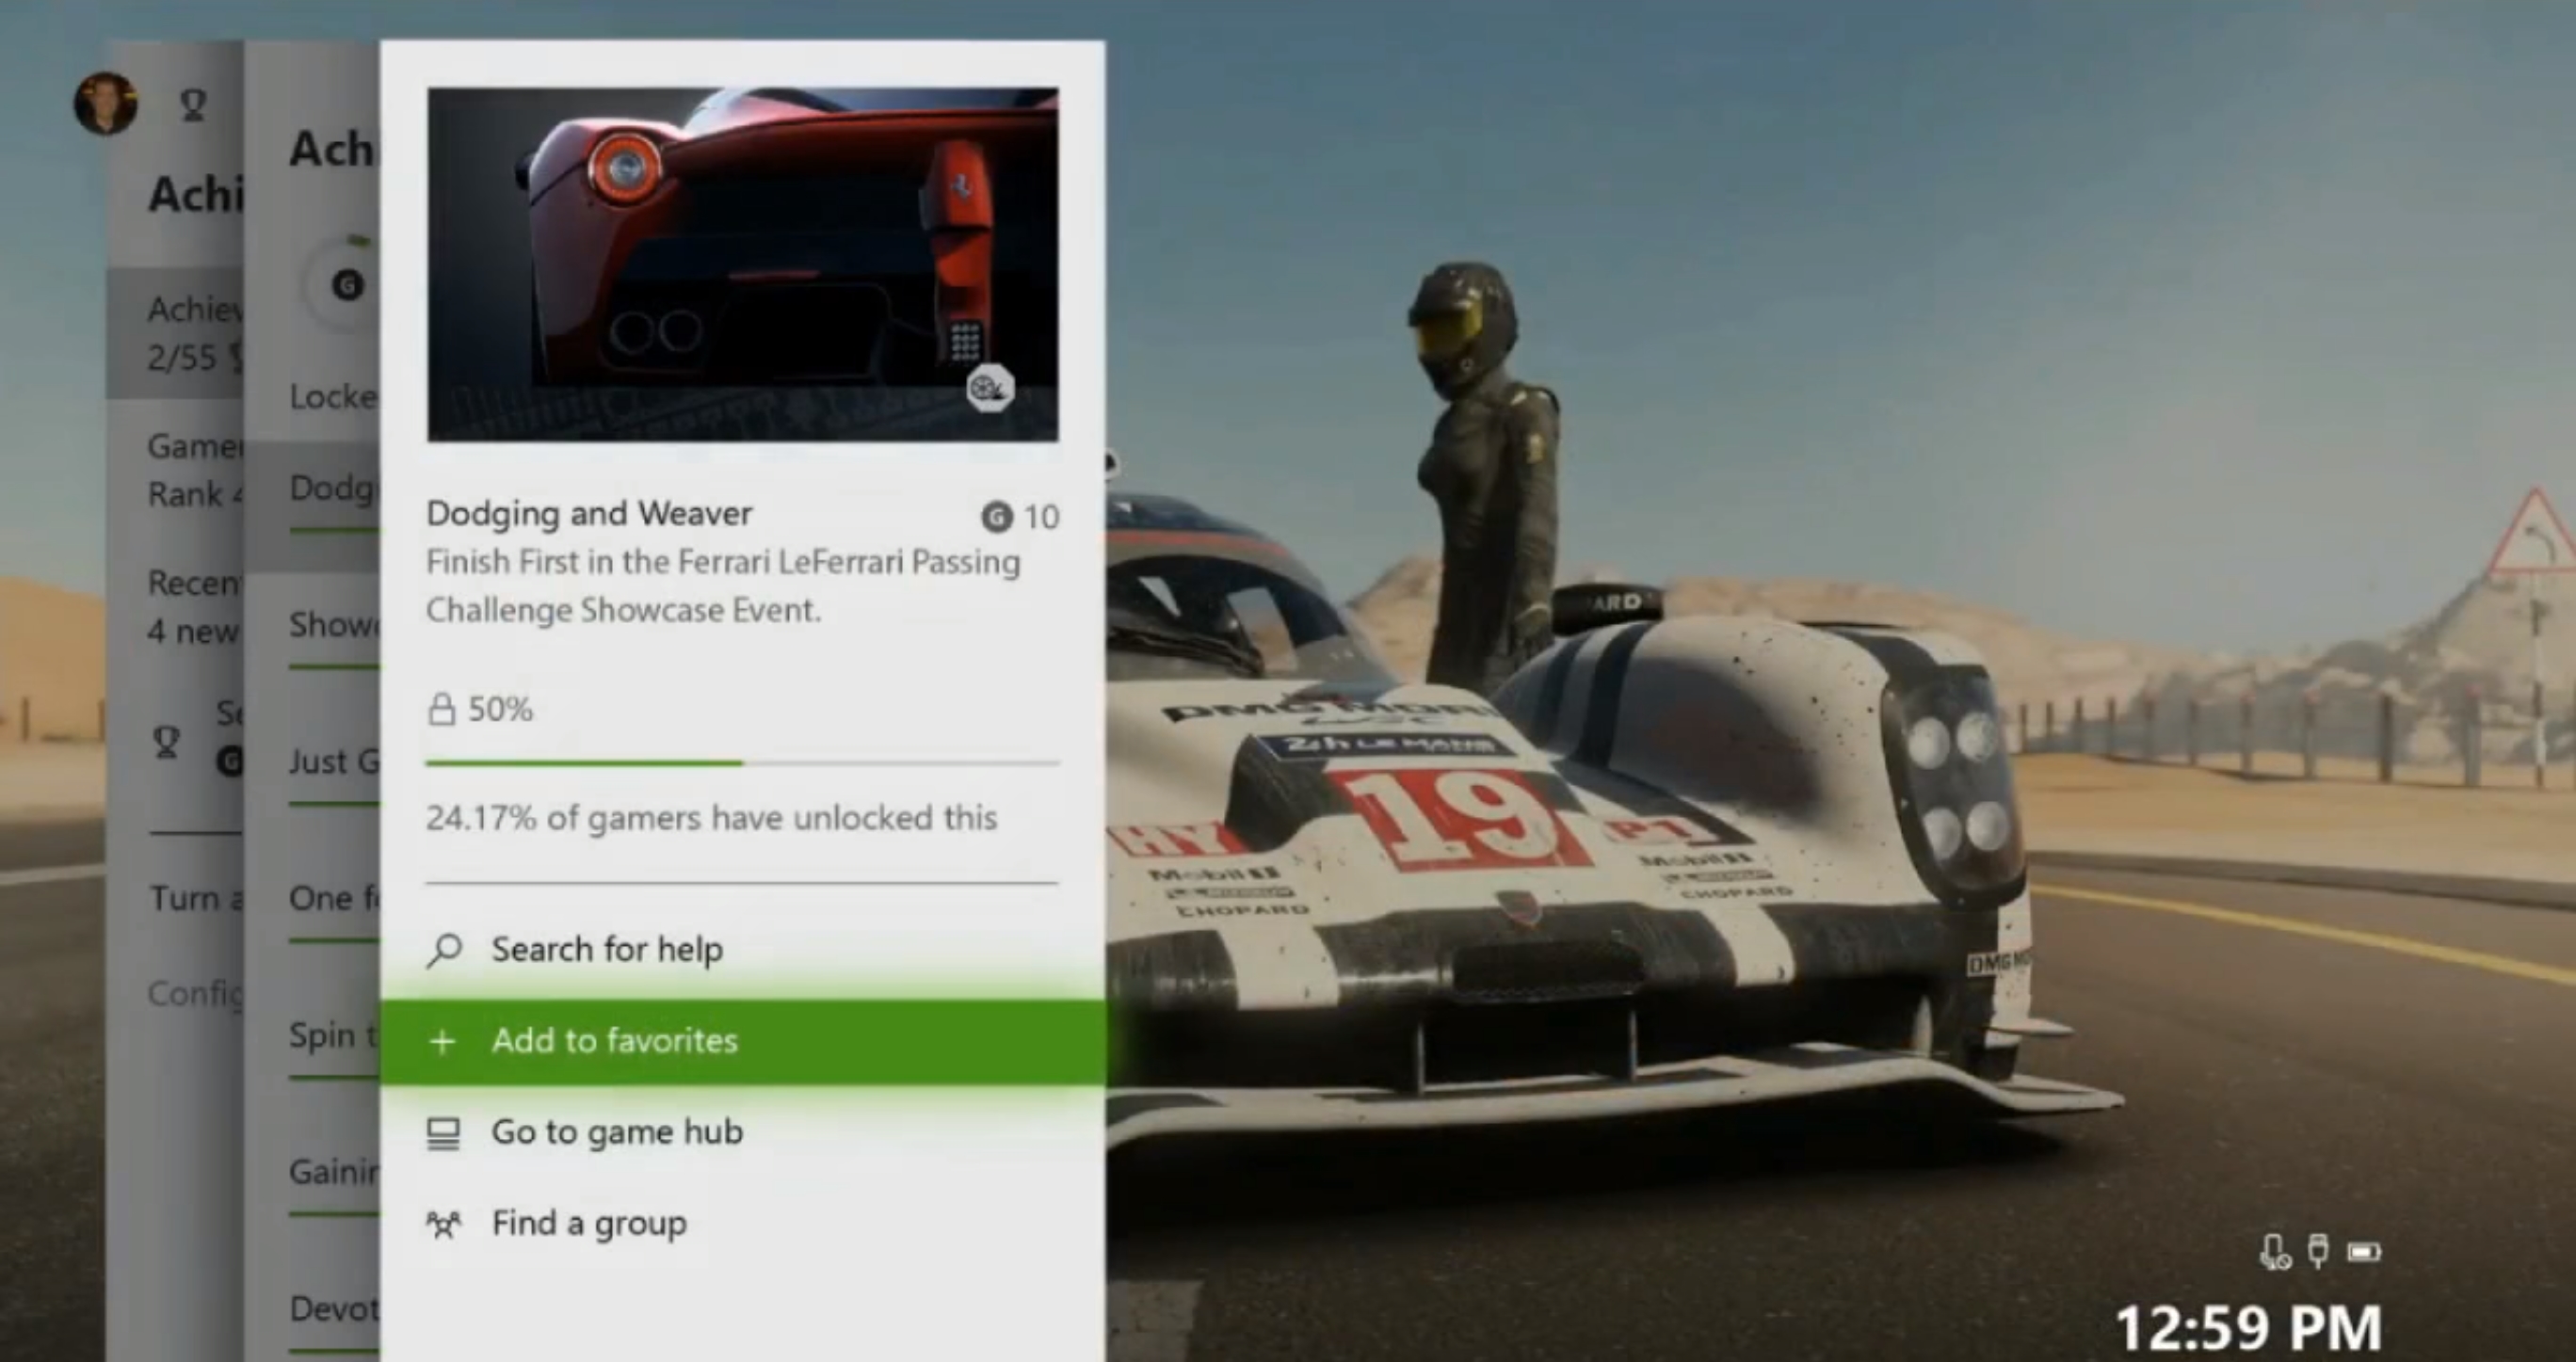Screen dimensions: 2576x1362
Task: Click the small badge icon on the Ferrari artwork
Action: (990, 388)
